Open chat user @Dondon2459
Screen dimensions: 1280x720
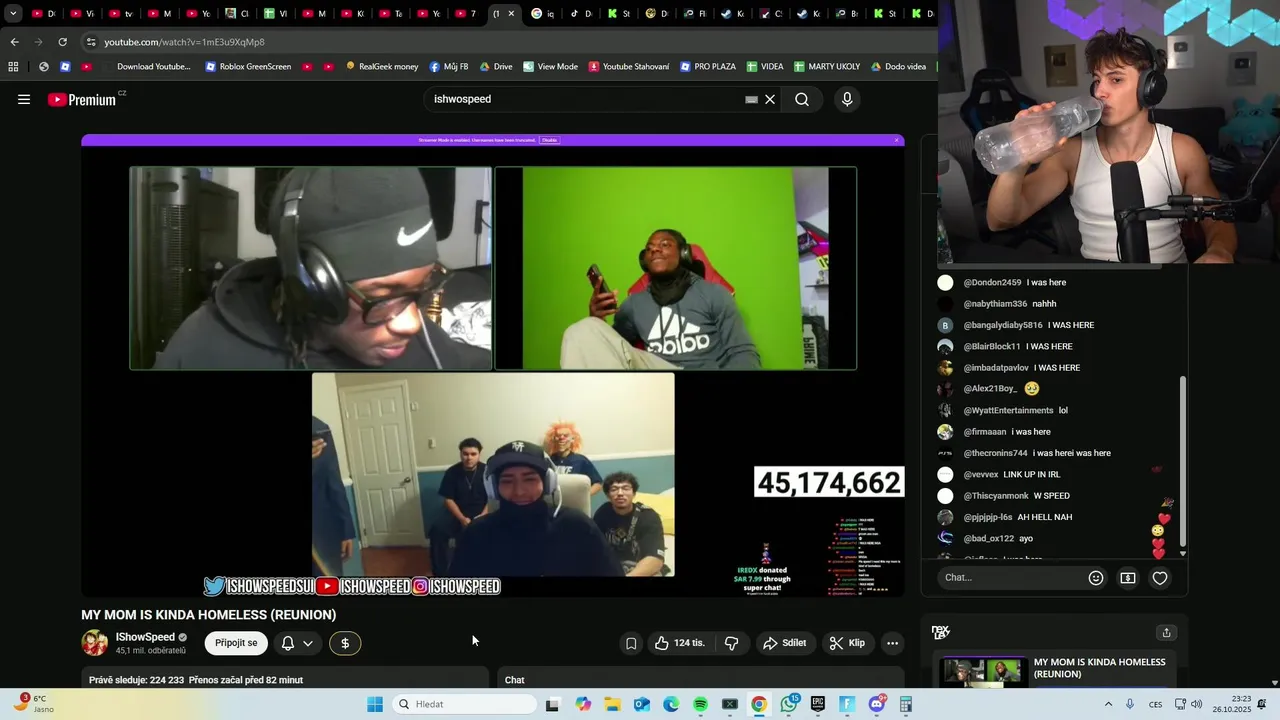[992, 283]
